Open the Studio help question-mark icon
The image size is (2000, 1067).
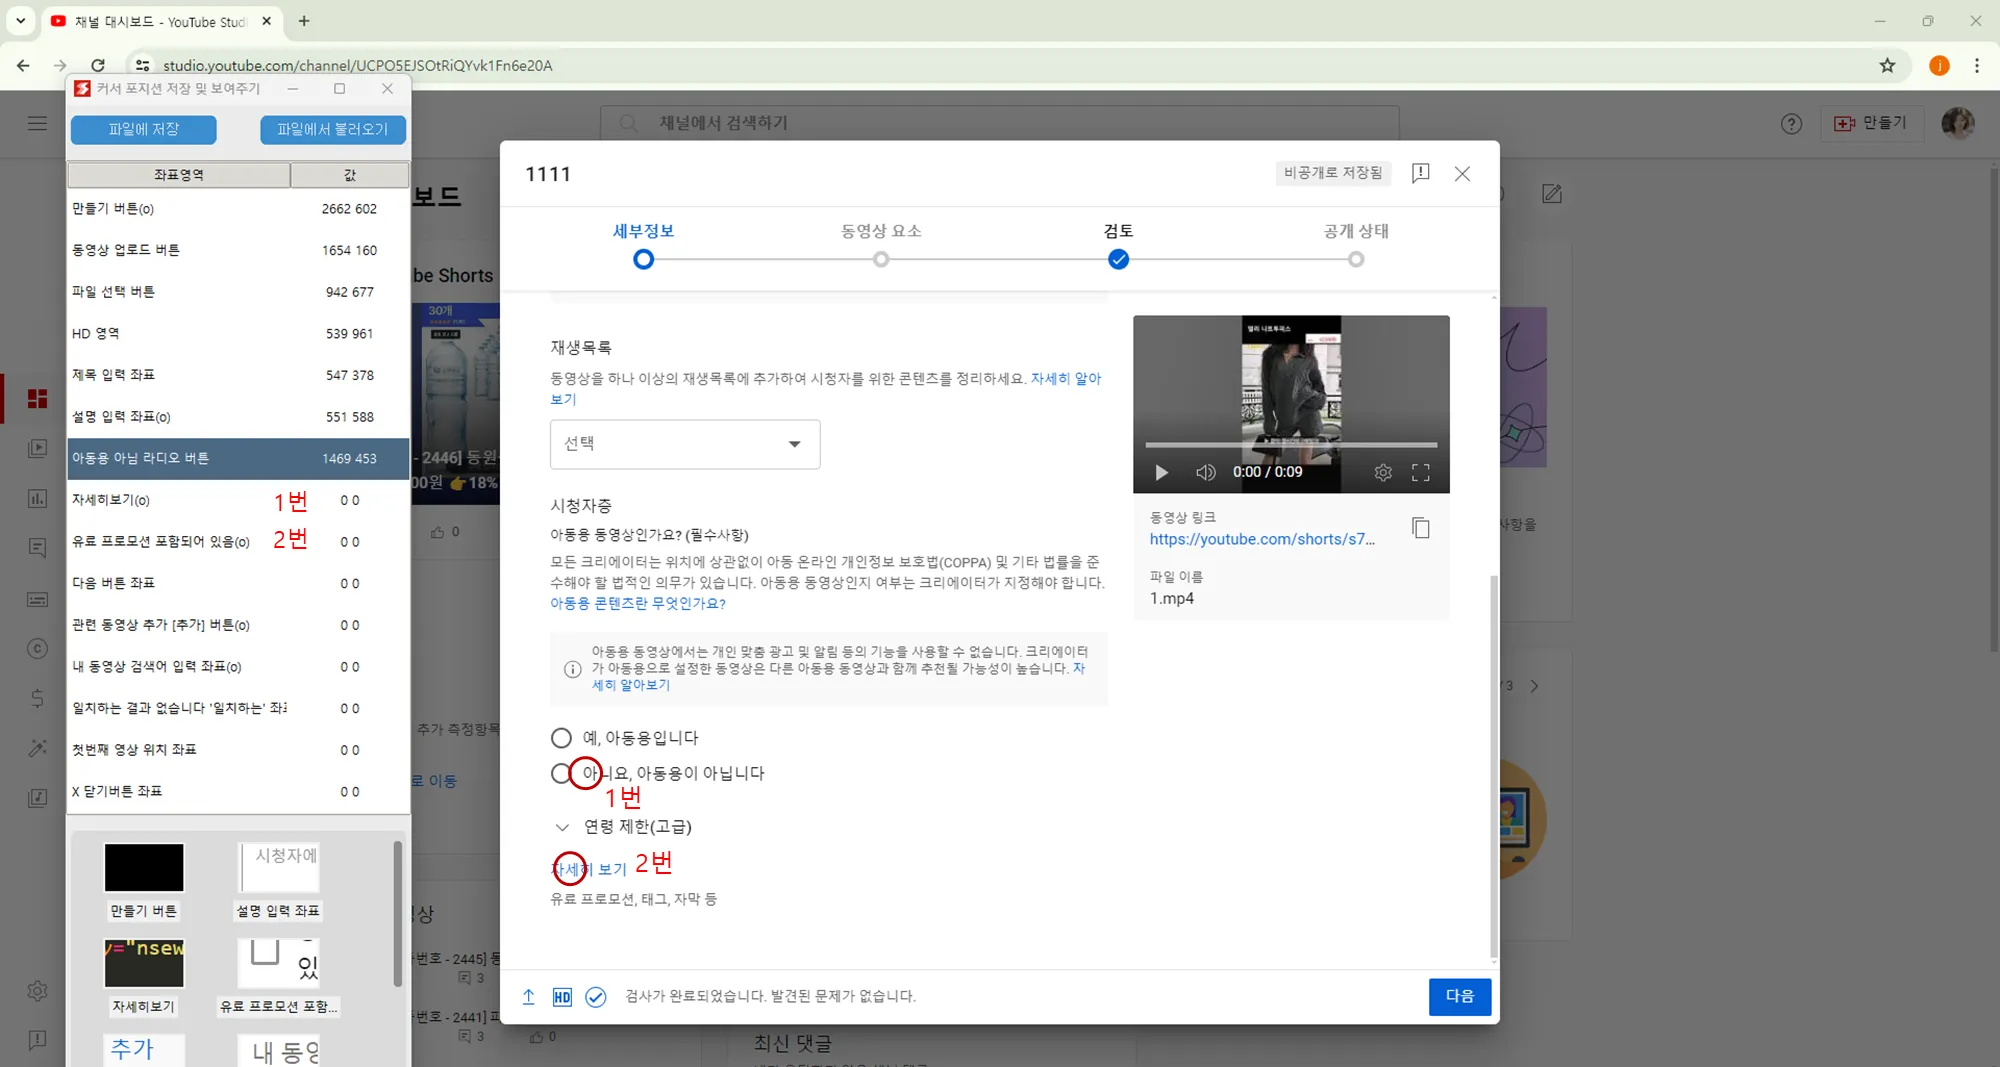[1791, 123]
